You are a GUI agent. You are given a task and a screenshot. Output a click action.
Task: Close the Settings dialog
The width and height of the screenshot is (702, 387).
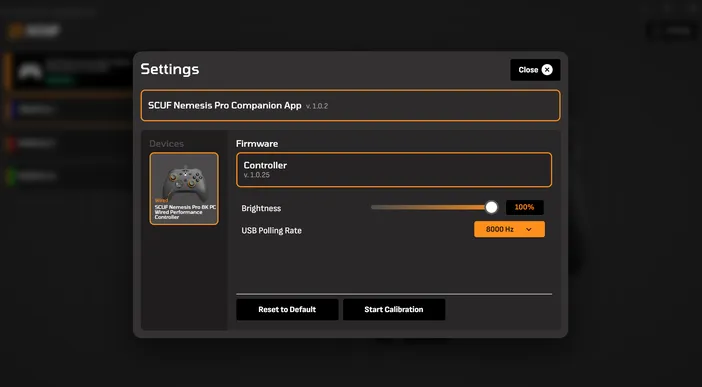pyautogui.click(x=535, y=70)
